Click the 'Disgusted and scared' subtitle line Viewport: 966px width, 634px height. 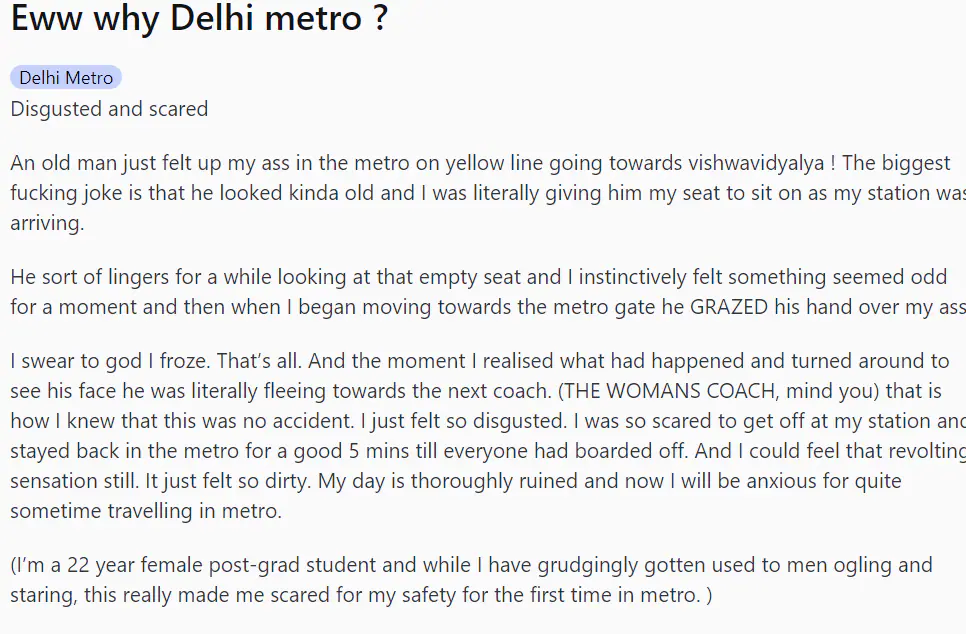tap(109, 109)
